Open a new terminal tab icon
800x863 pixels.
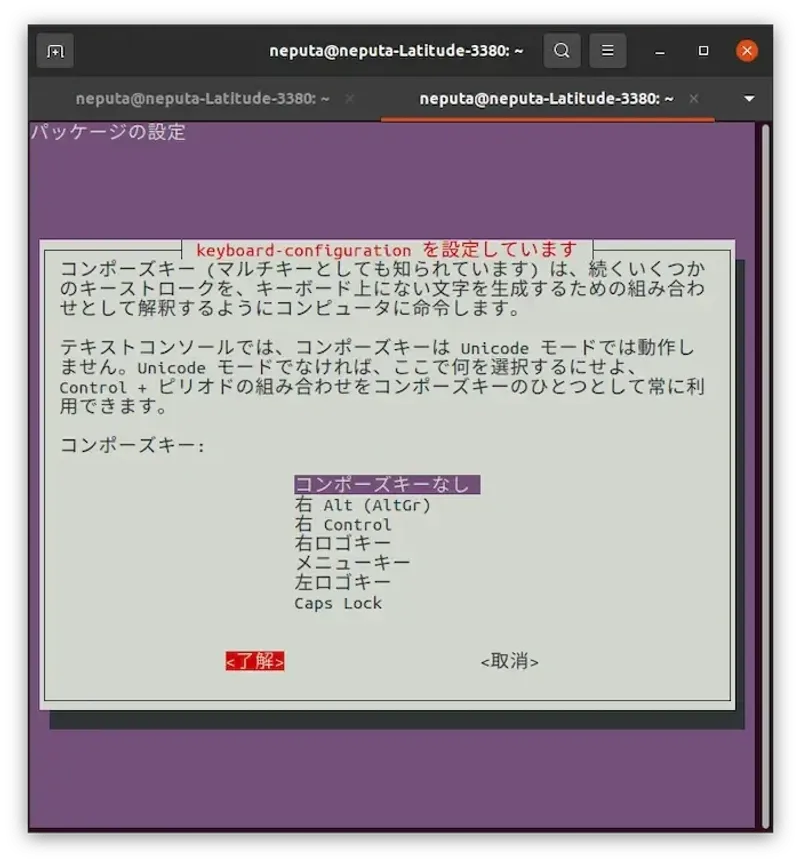pyautogui.click(x=54, y=50)
